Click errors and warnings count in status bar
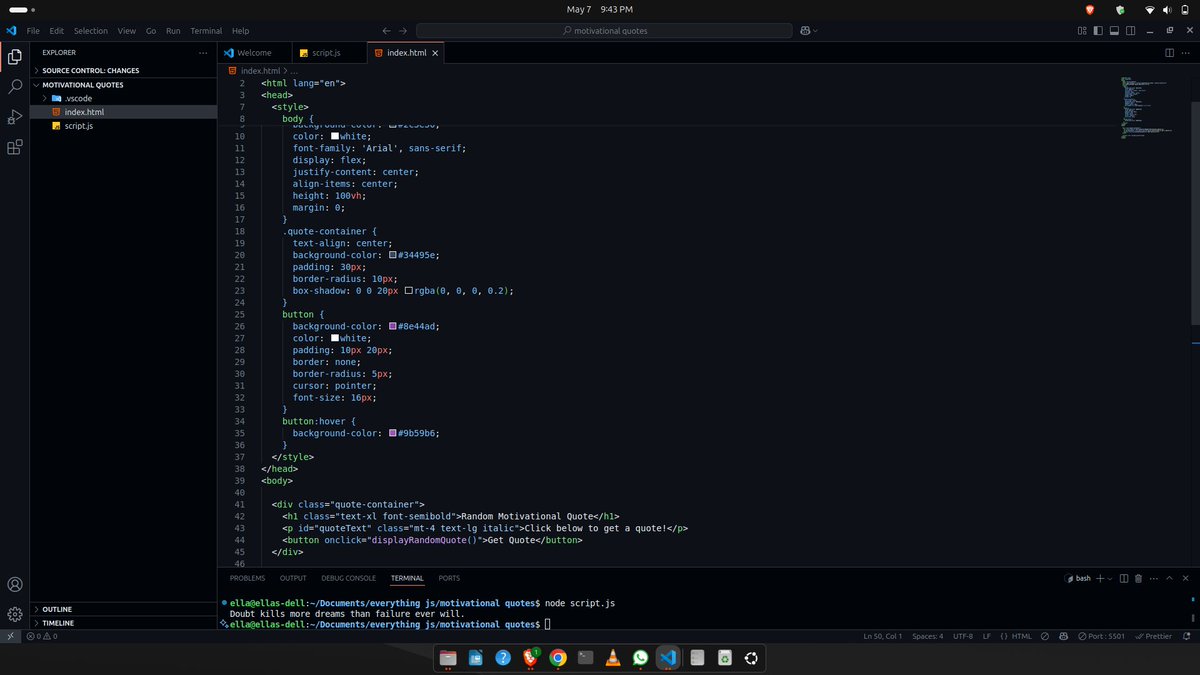 pos(42,636)
